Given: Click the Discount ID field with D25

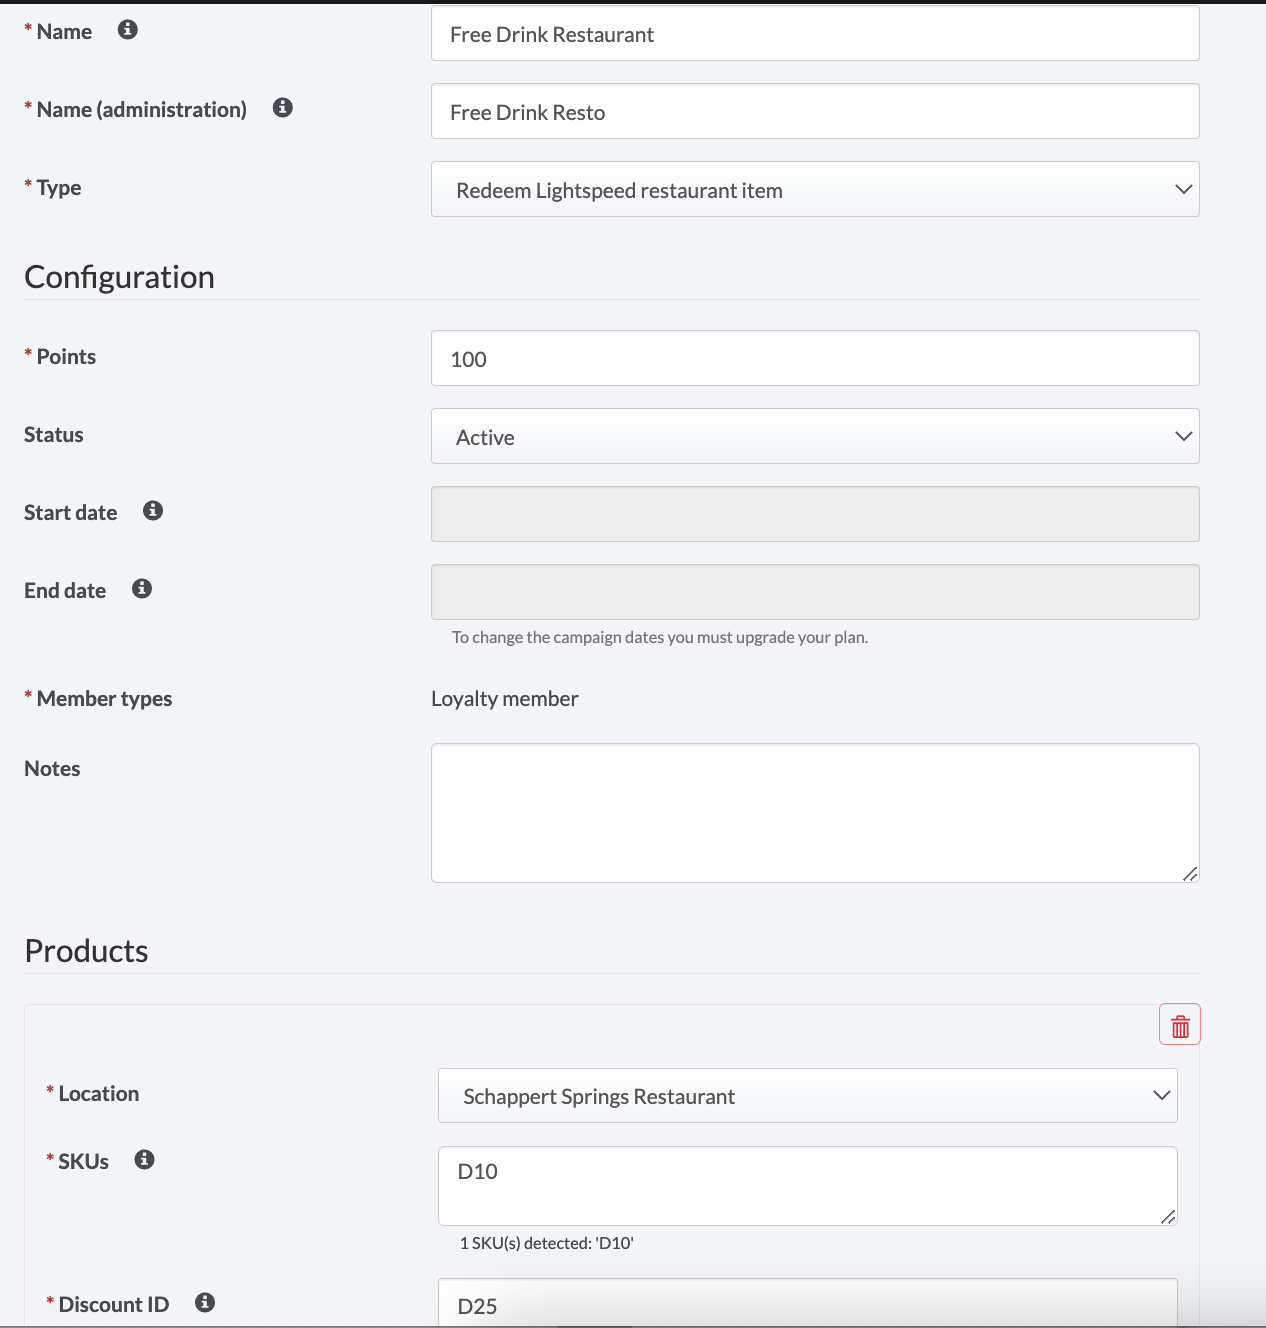Looking at the screenshot, I should click(x=808, y=1303).
